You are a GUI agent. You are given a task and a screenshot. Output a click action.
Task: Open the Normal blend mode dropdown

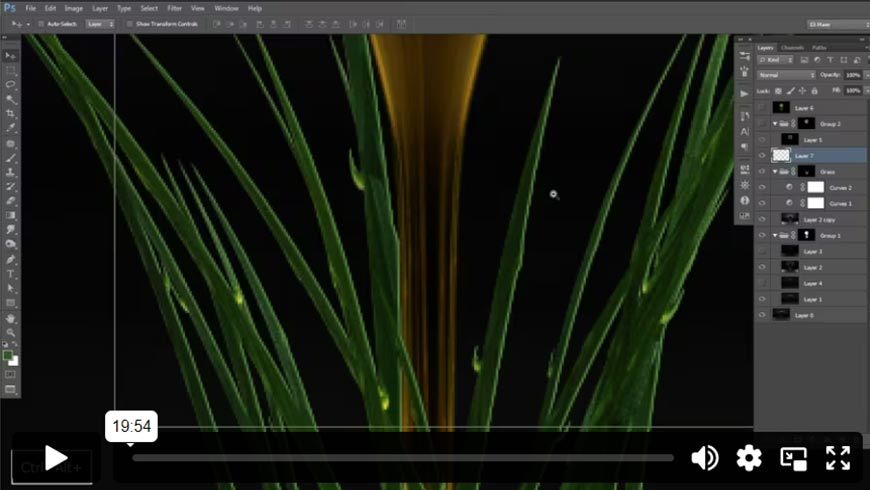pyautogui.click(x=786, y=75)
